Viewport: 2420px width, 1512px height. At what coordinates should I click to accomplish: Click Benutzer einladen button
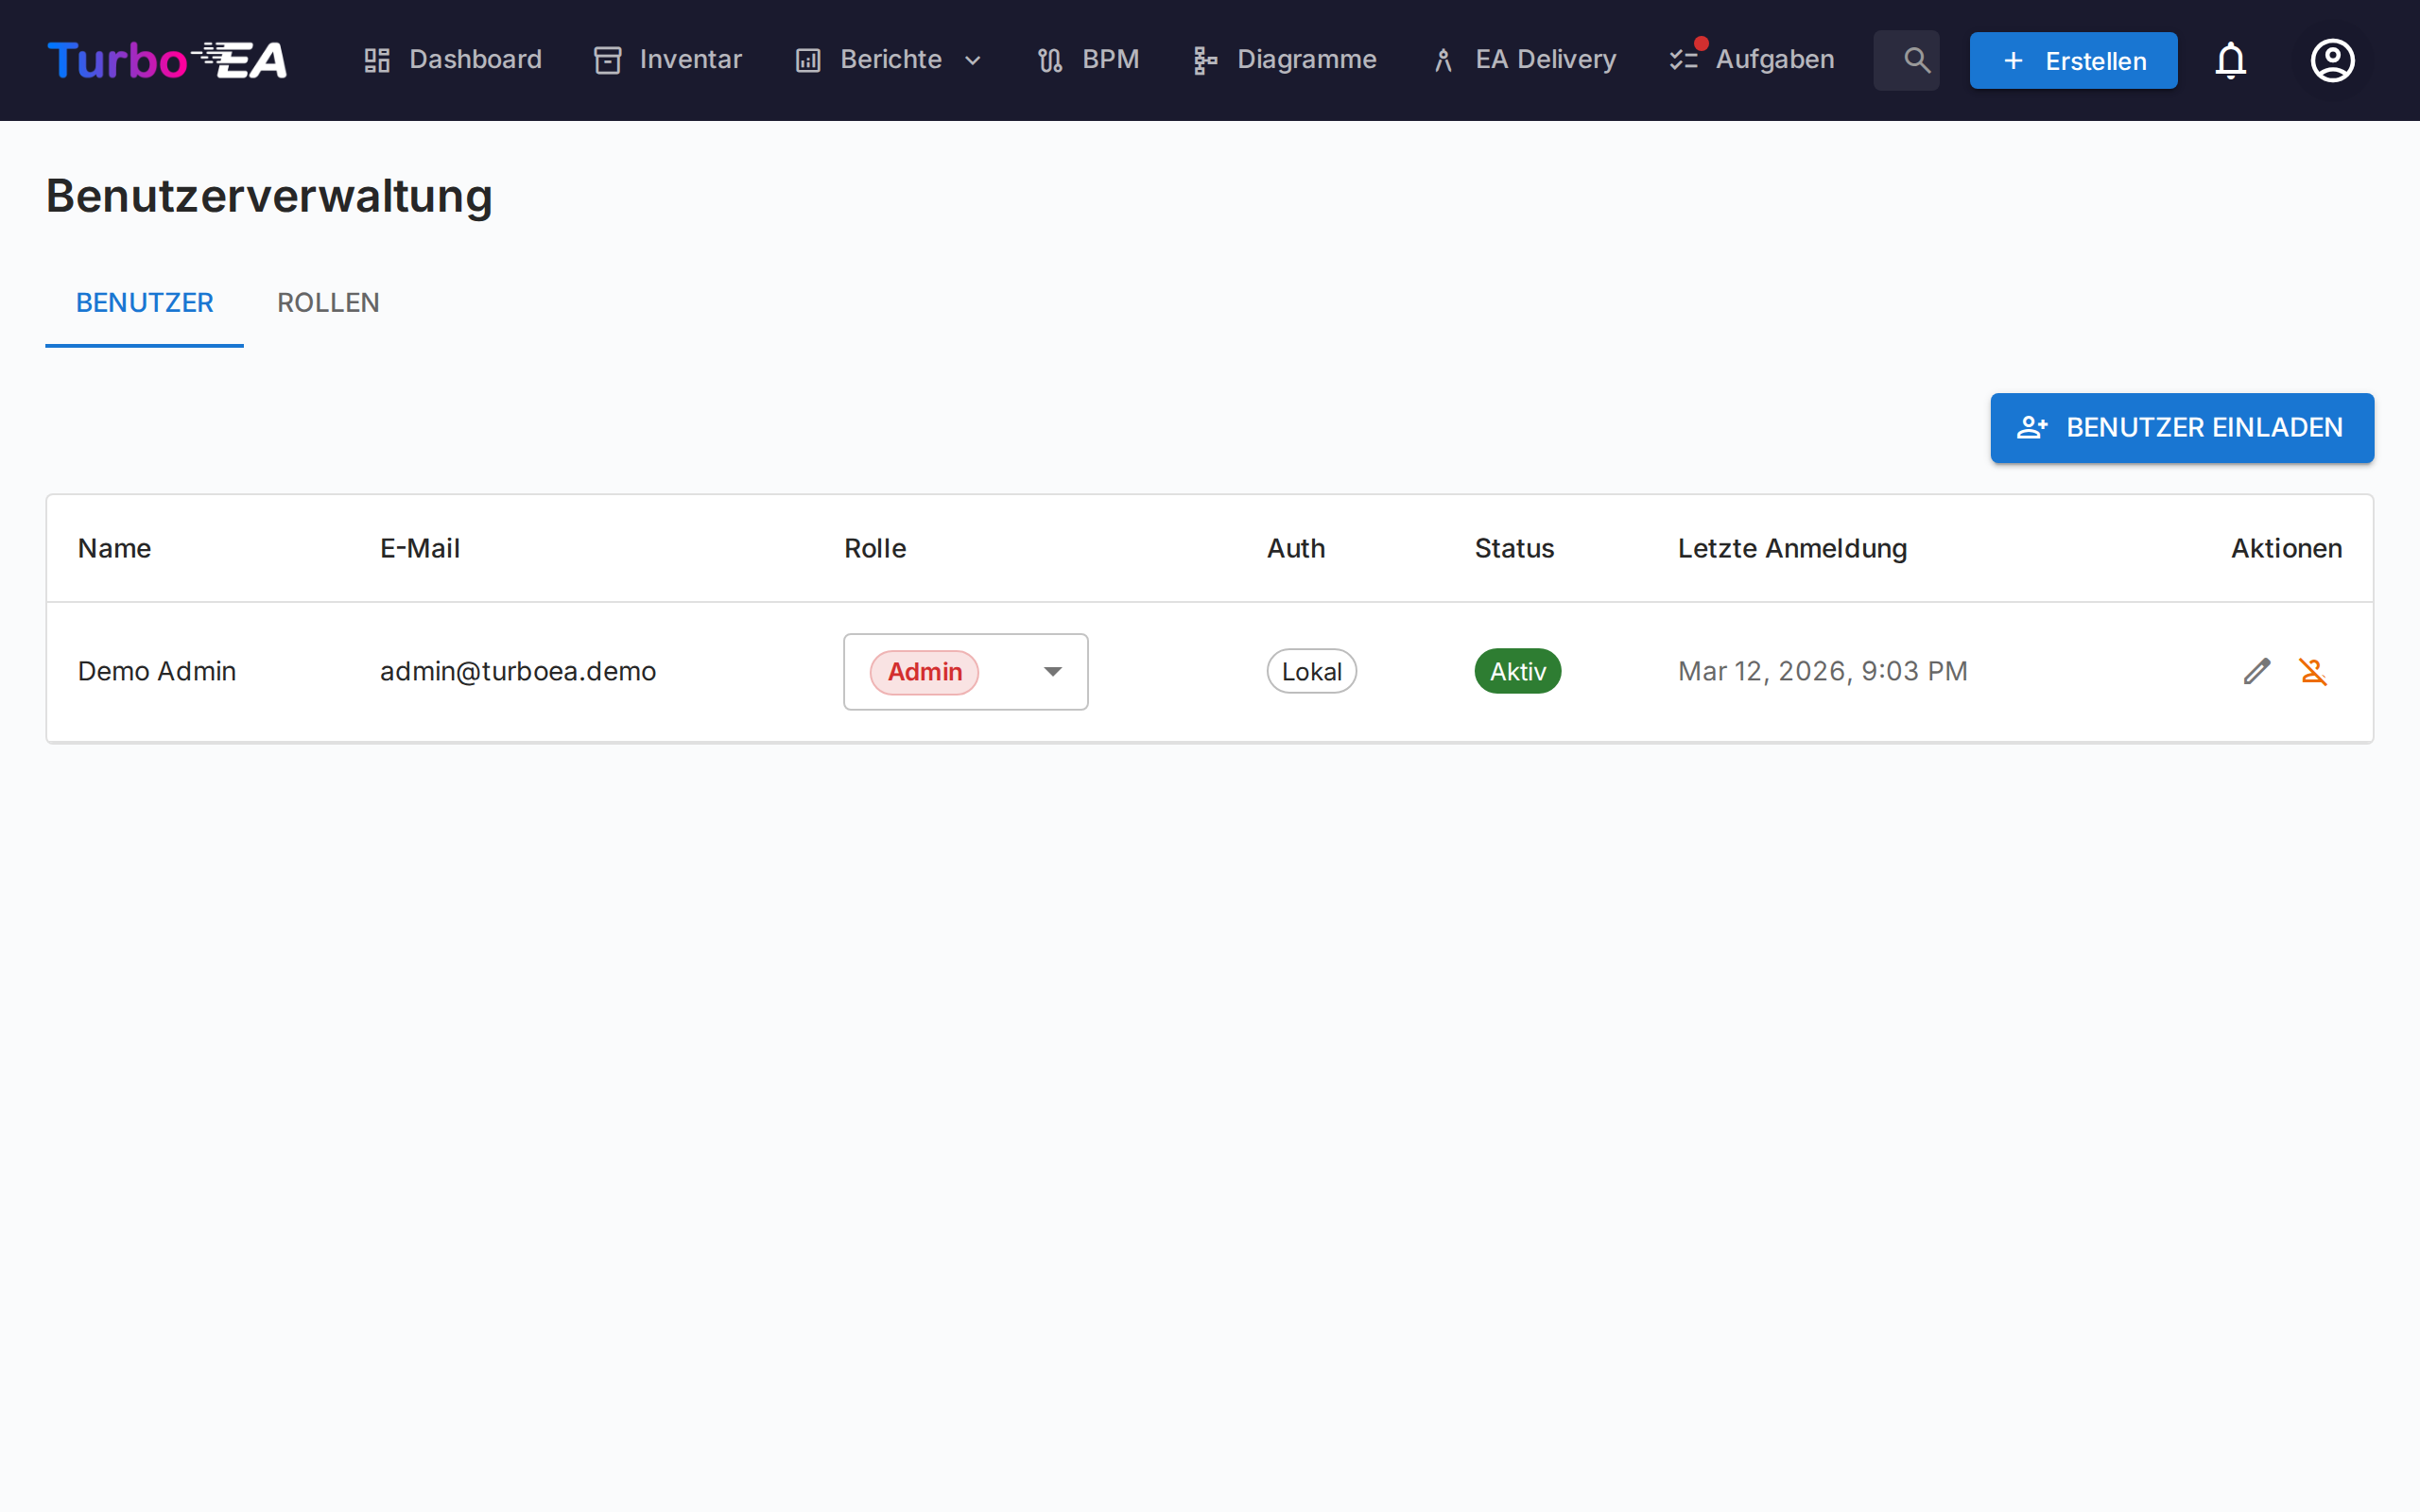coord(2181,428)
